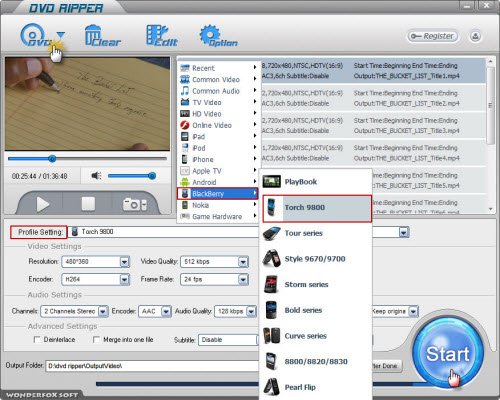The image size is (500, 400).
Task: Select Nokia in profile menu
Action: pyautogui.click(x=219, y=205)
